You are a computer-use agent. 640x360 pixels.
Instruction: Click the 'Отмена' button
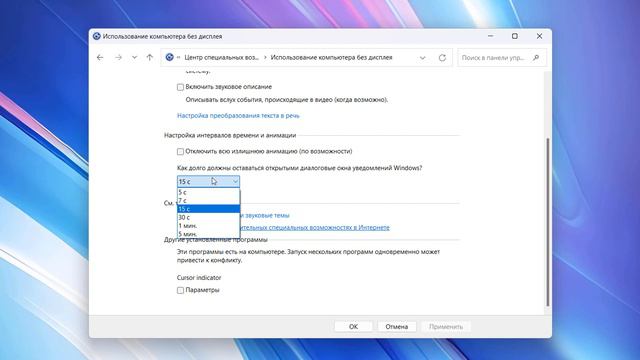click(396, 327)
